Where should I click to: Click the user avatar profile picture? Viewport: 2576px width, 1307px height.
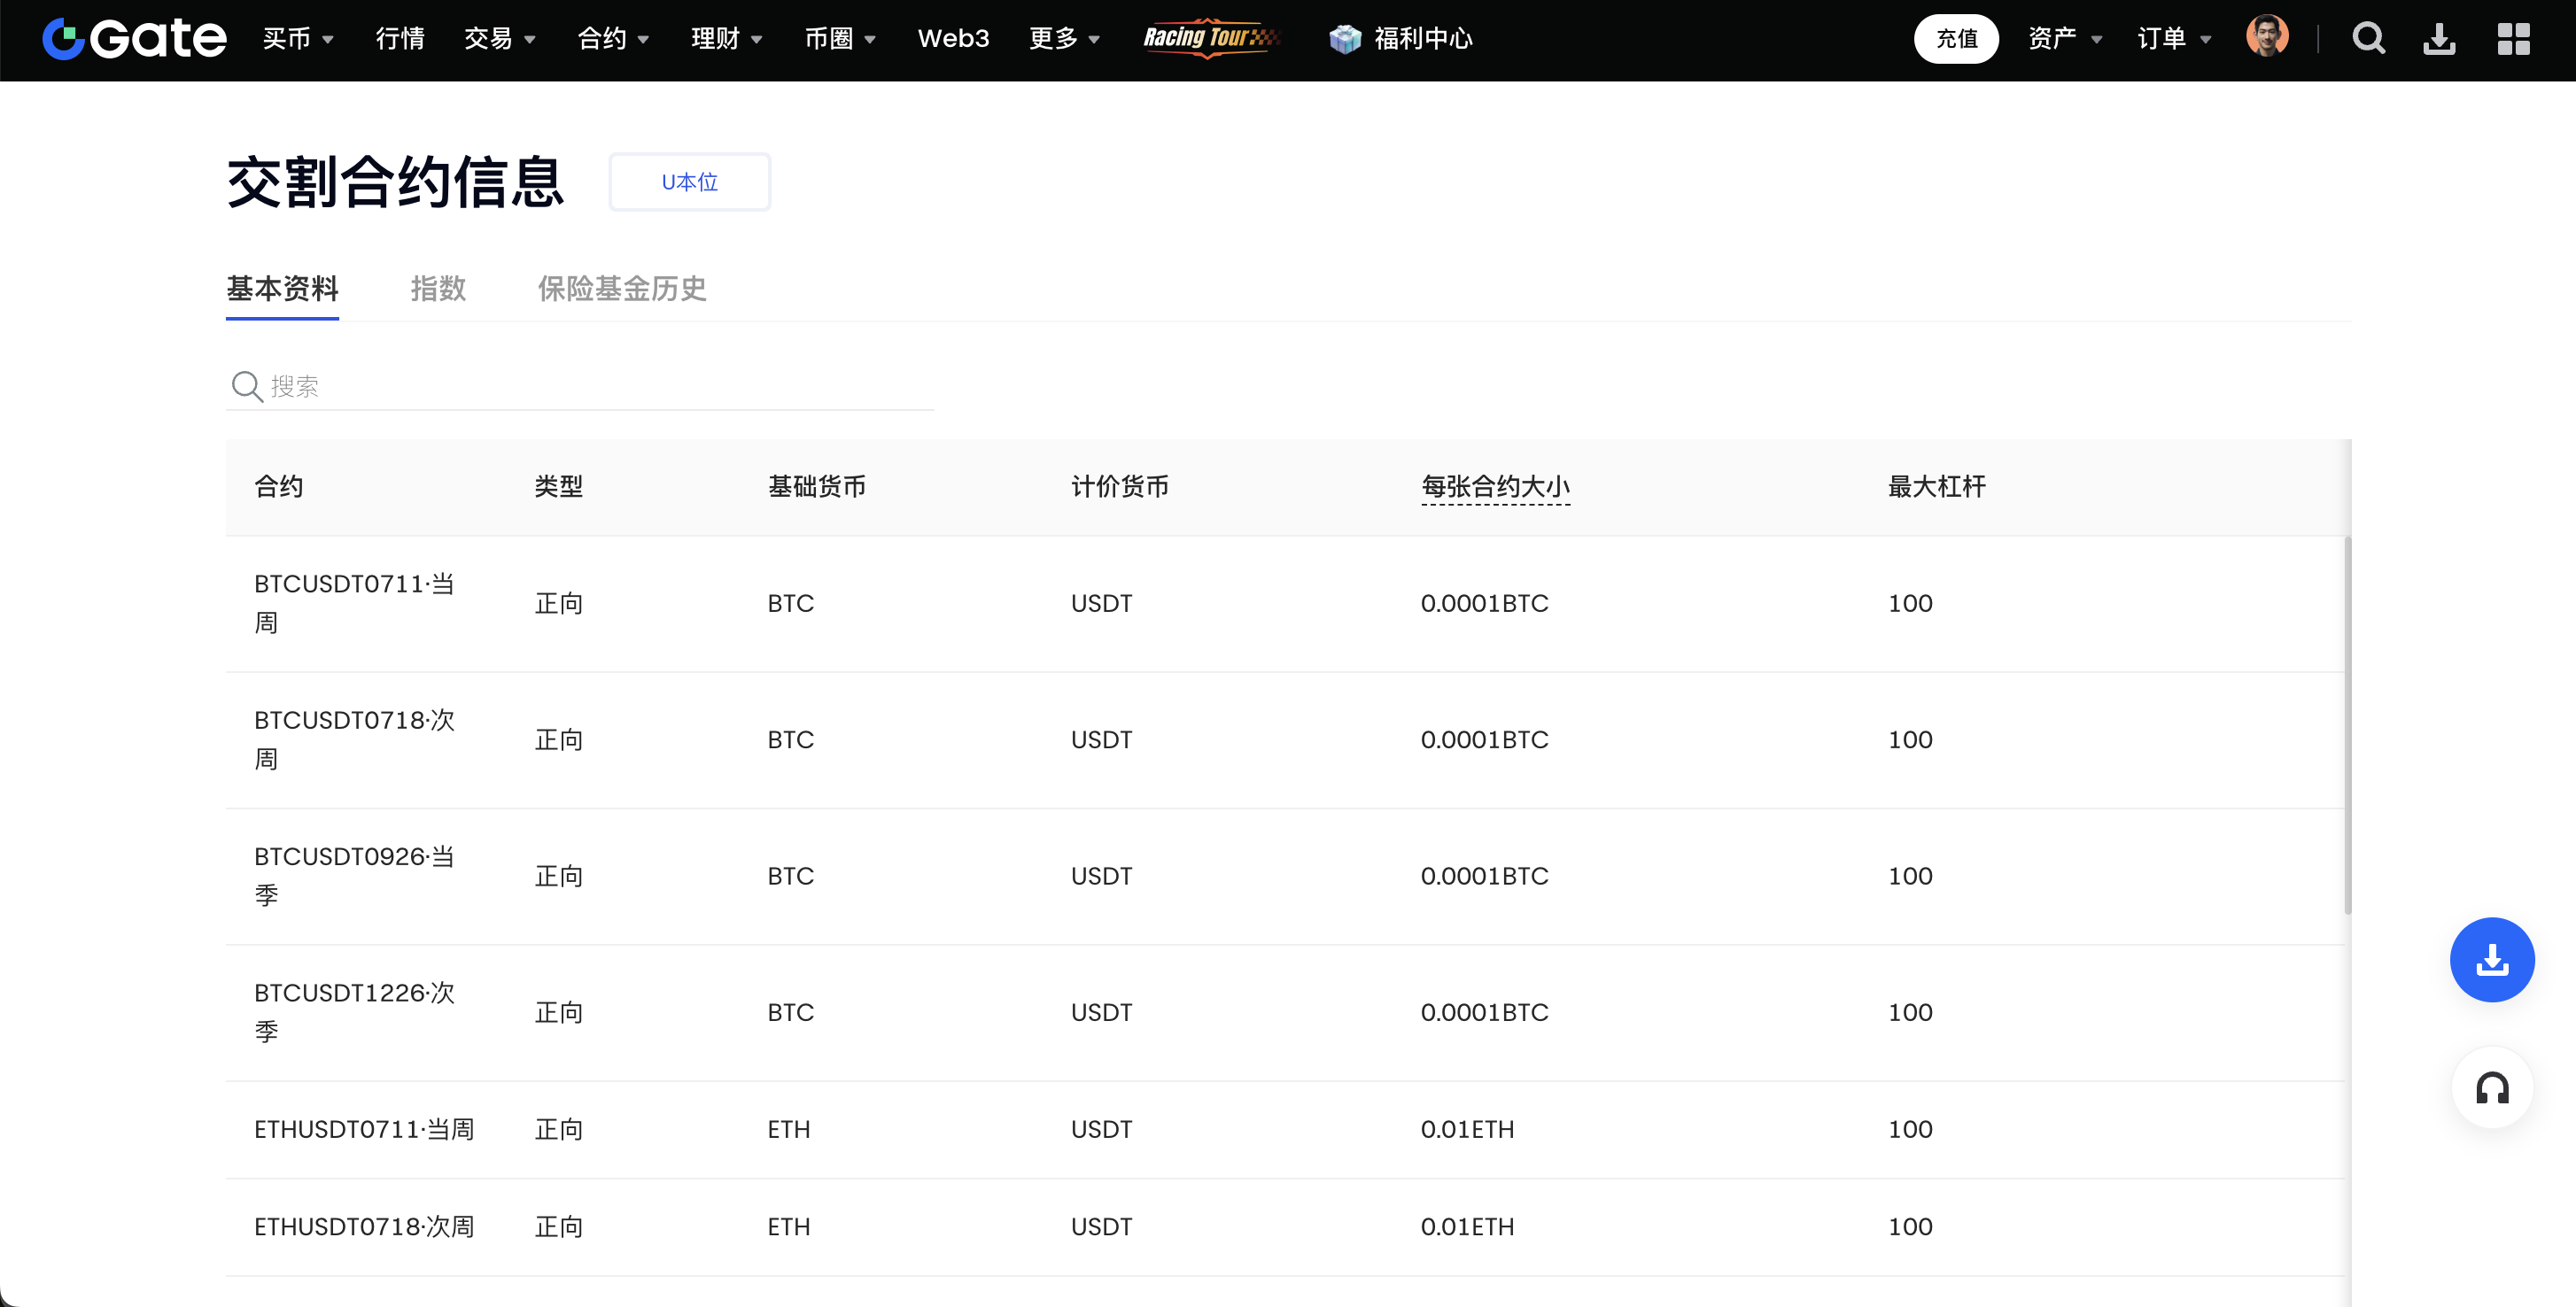pos(2266,37)
